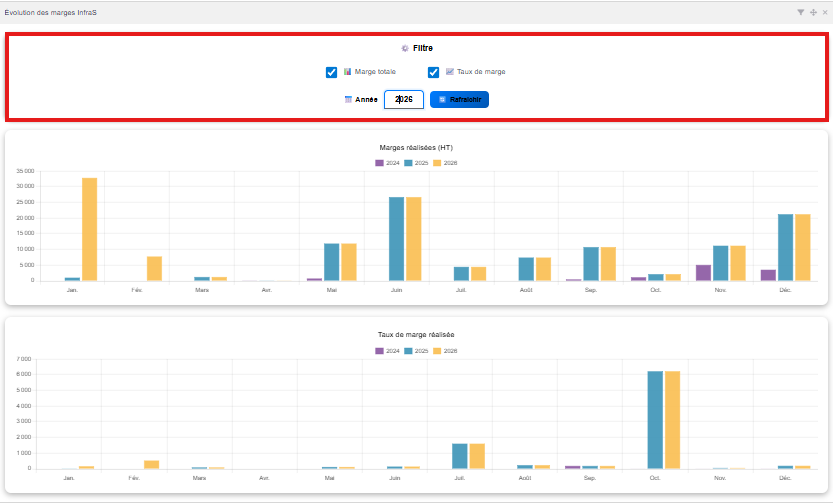Click the icon beside Taux de marge
The image size is (833, 503).
tap(450, 72)
